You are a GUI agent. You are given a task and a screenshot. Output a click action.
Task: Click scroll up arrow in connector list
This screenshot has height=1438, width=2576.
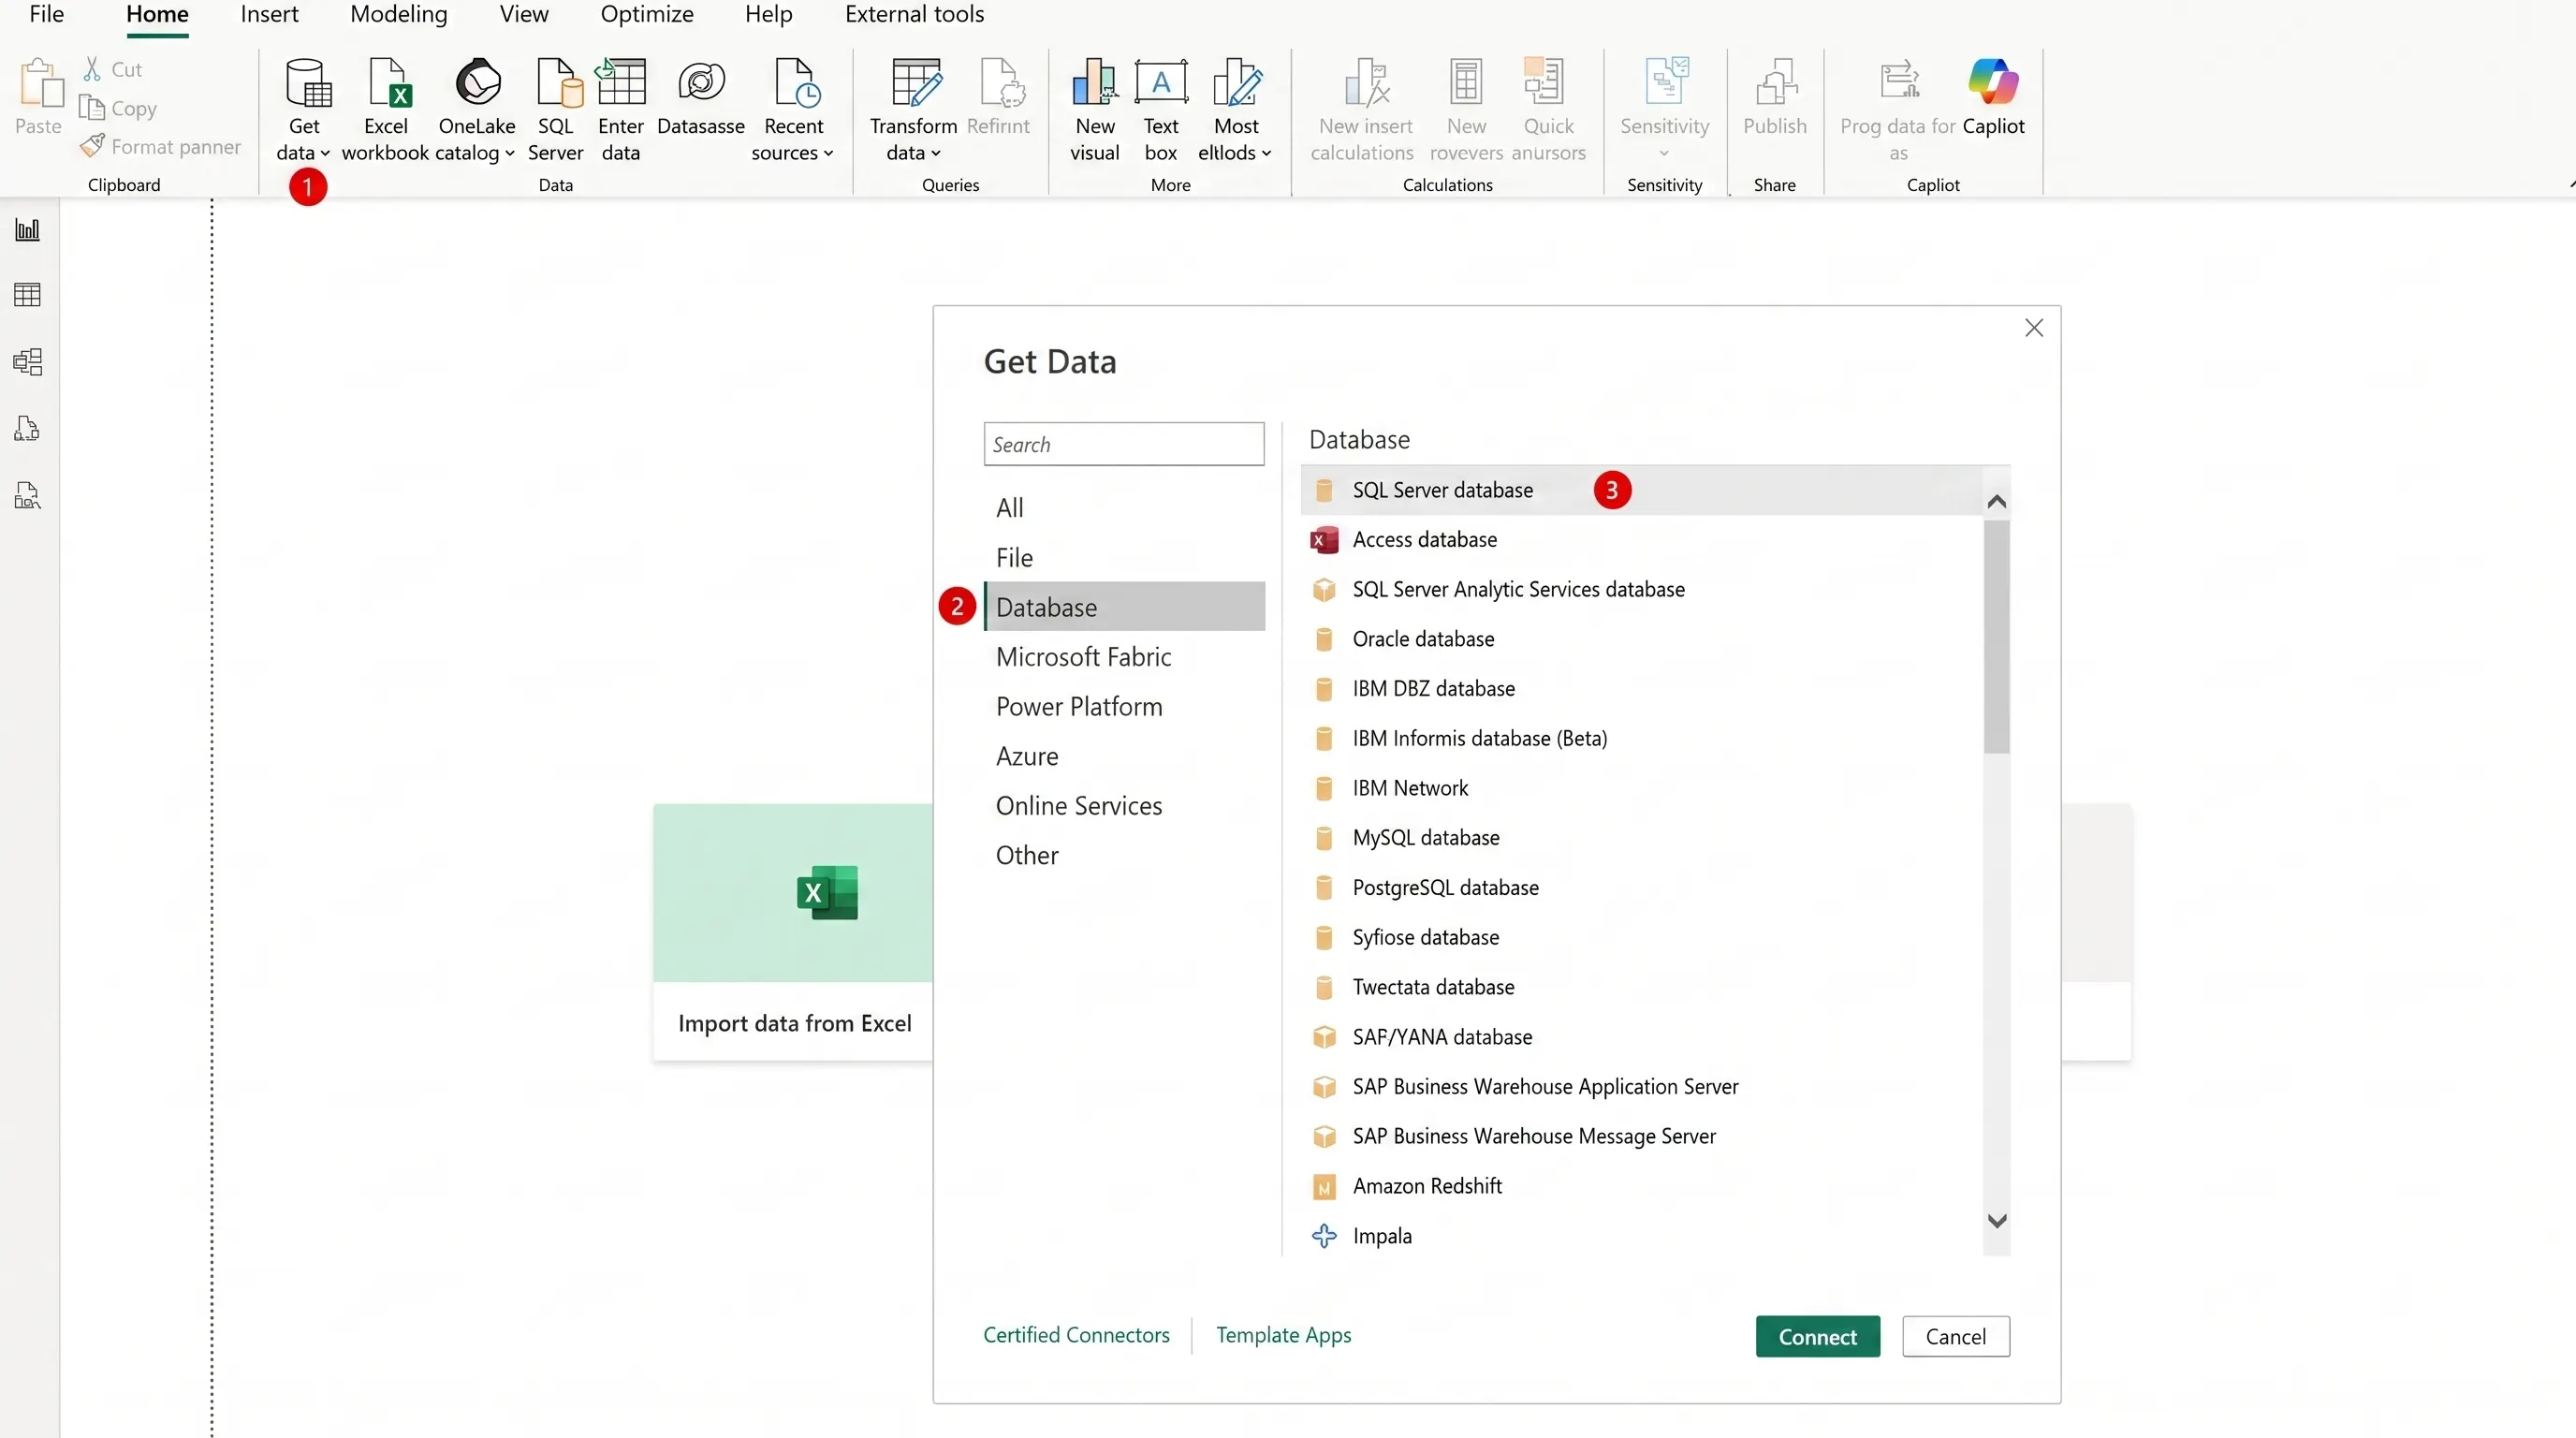1997,502
